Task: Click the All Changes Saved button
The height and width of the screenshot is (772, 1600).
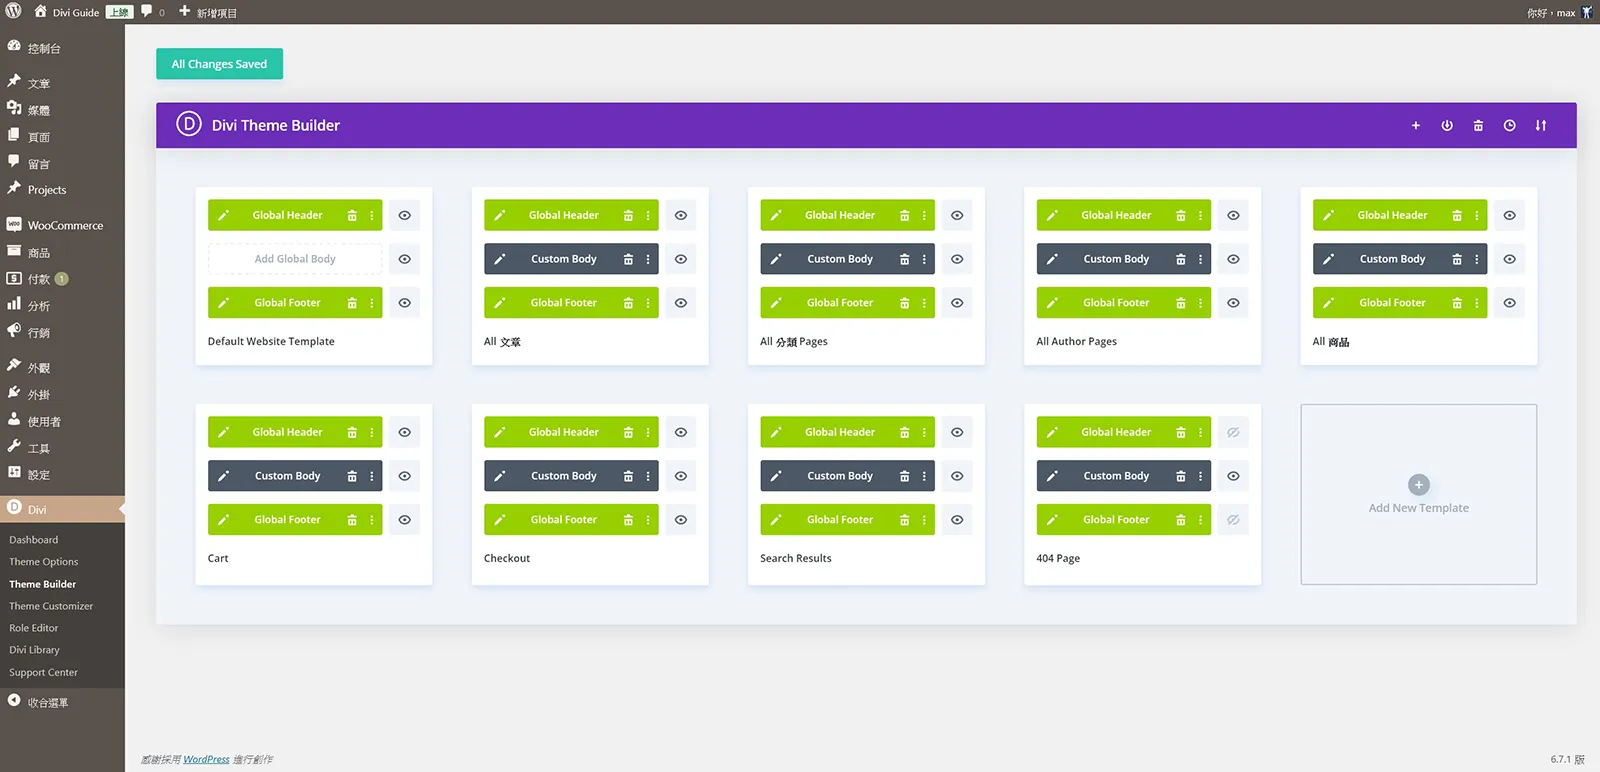Action: pos(219,64)
